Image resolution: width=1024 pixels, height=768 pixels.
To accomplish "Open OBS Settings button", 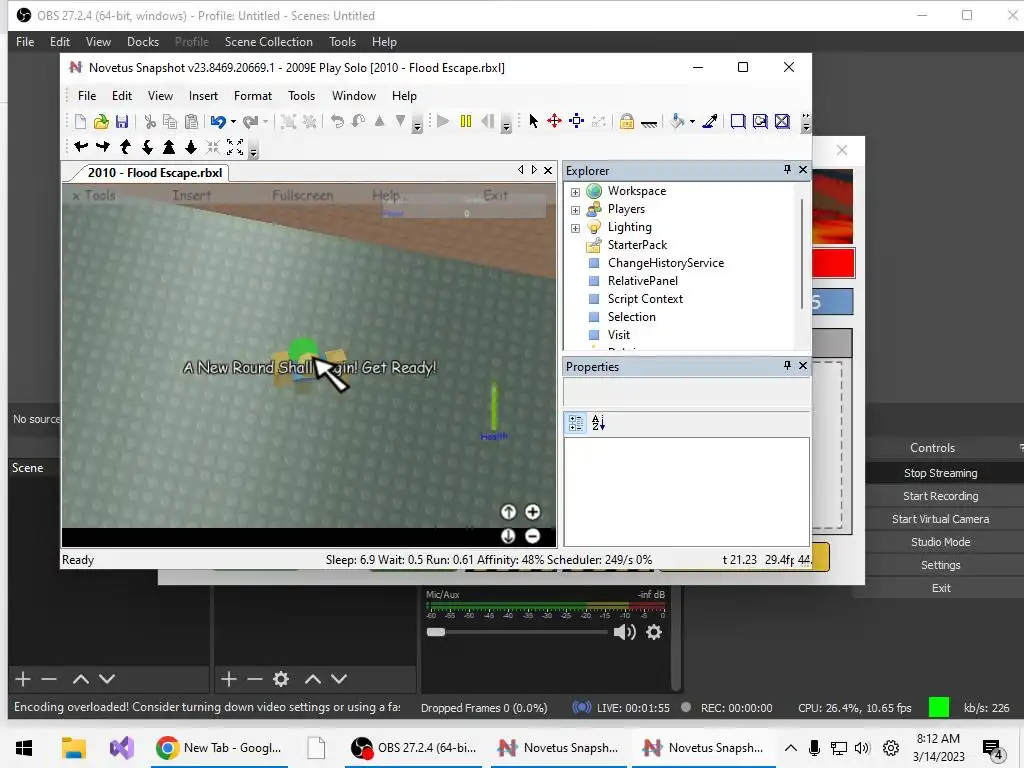I will (940, 565).
